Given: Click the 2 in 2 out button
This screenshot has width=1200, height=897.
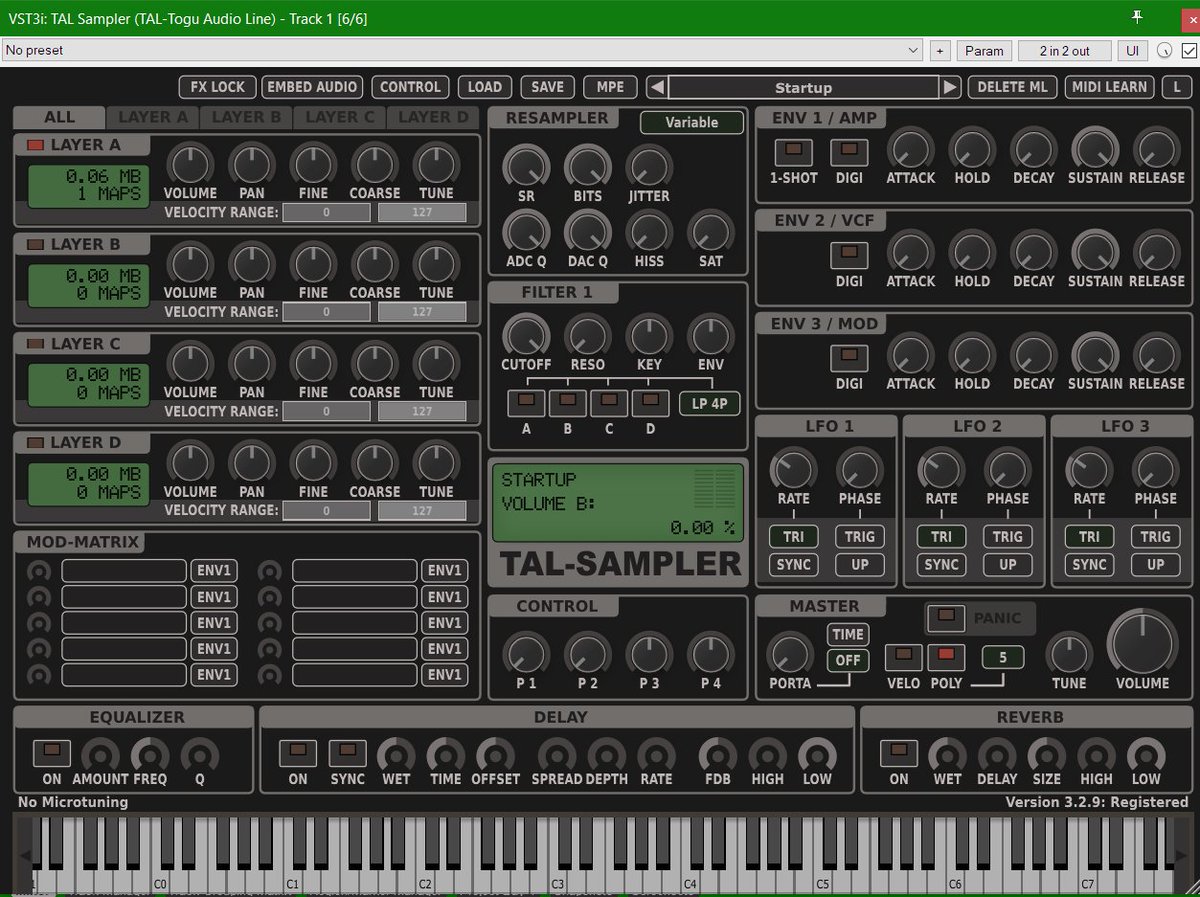Looking at the screenshot, I should pos(1063,50).
